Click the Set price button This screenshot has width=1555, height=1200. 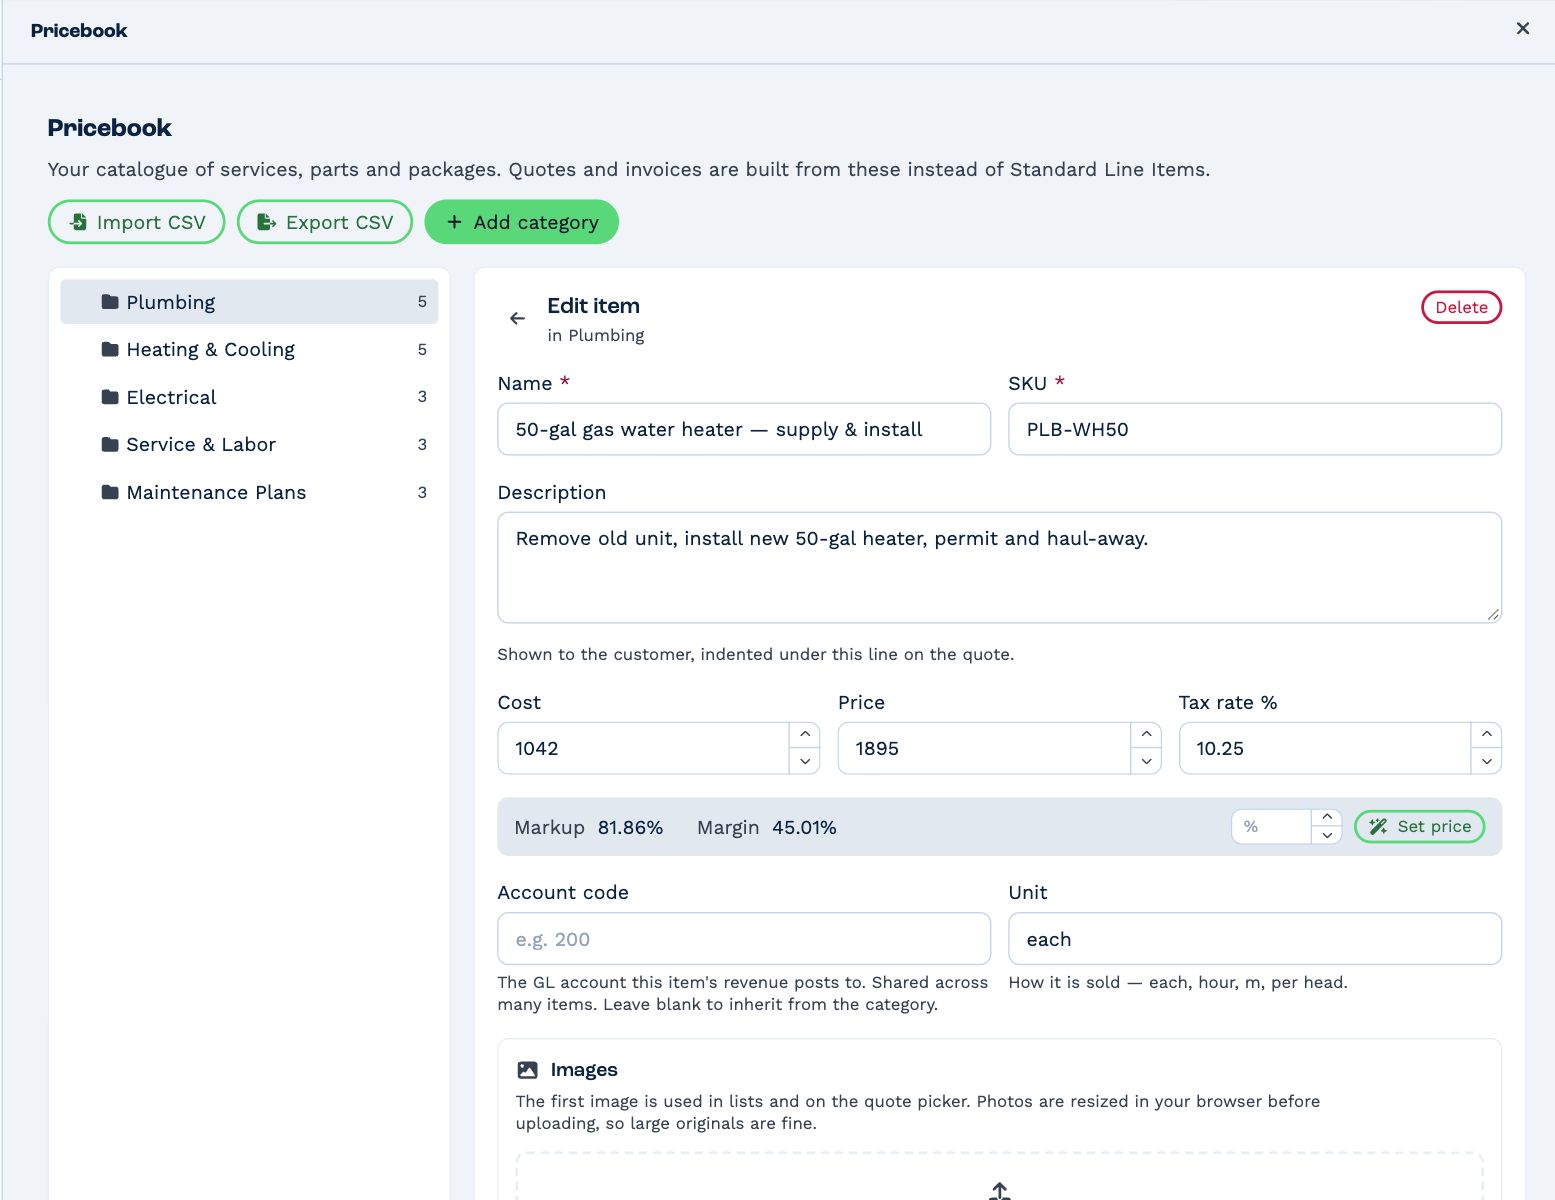click(x=1419, y=827)
